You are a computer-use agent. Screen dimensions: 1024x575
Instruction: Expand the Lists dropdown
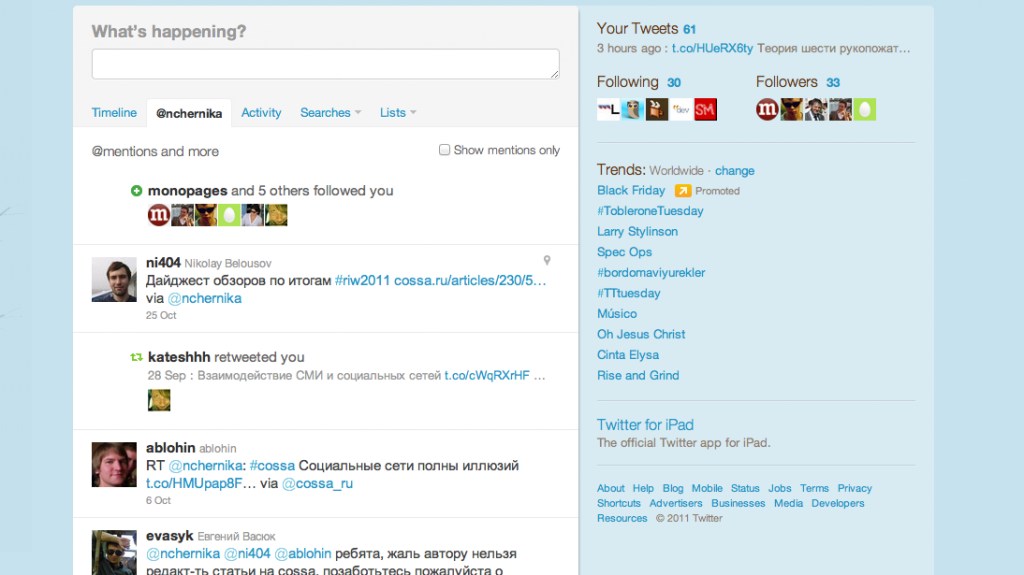tap(398, 112)
